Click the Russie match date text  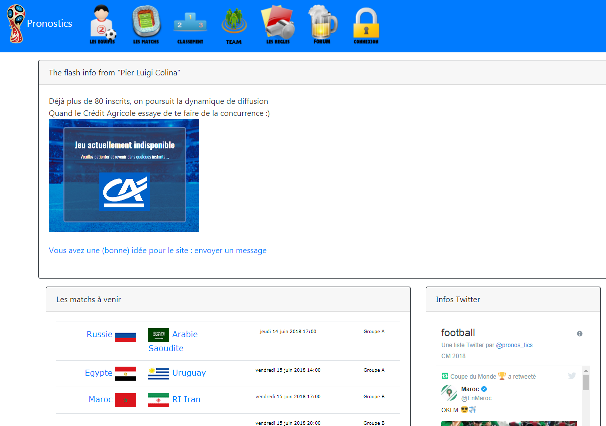[288, 331]
